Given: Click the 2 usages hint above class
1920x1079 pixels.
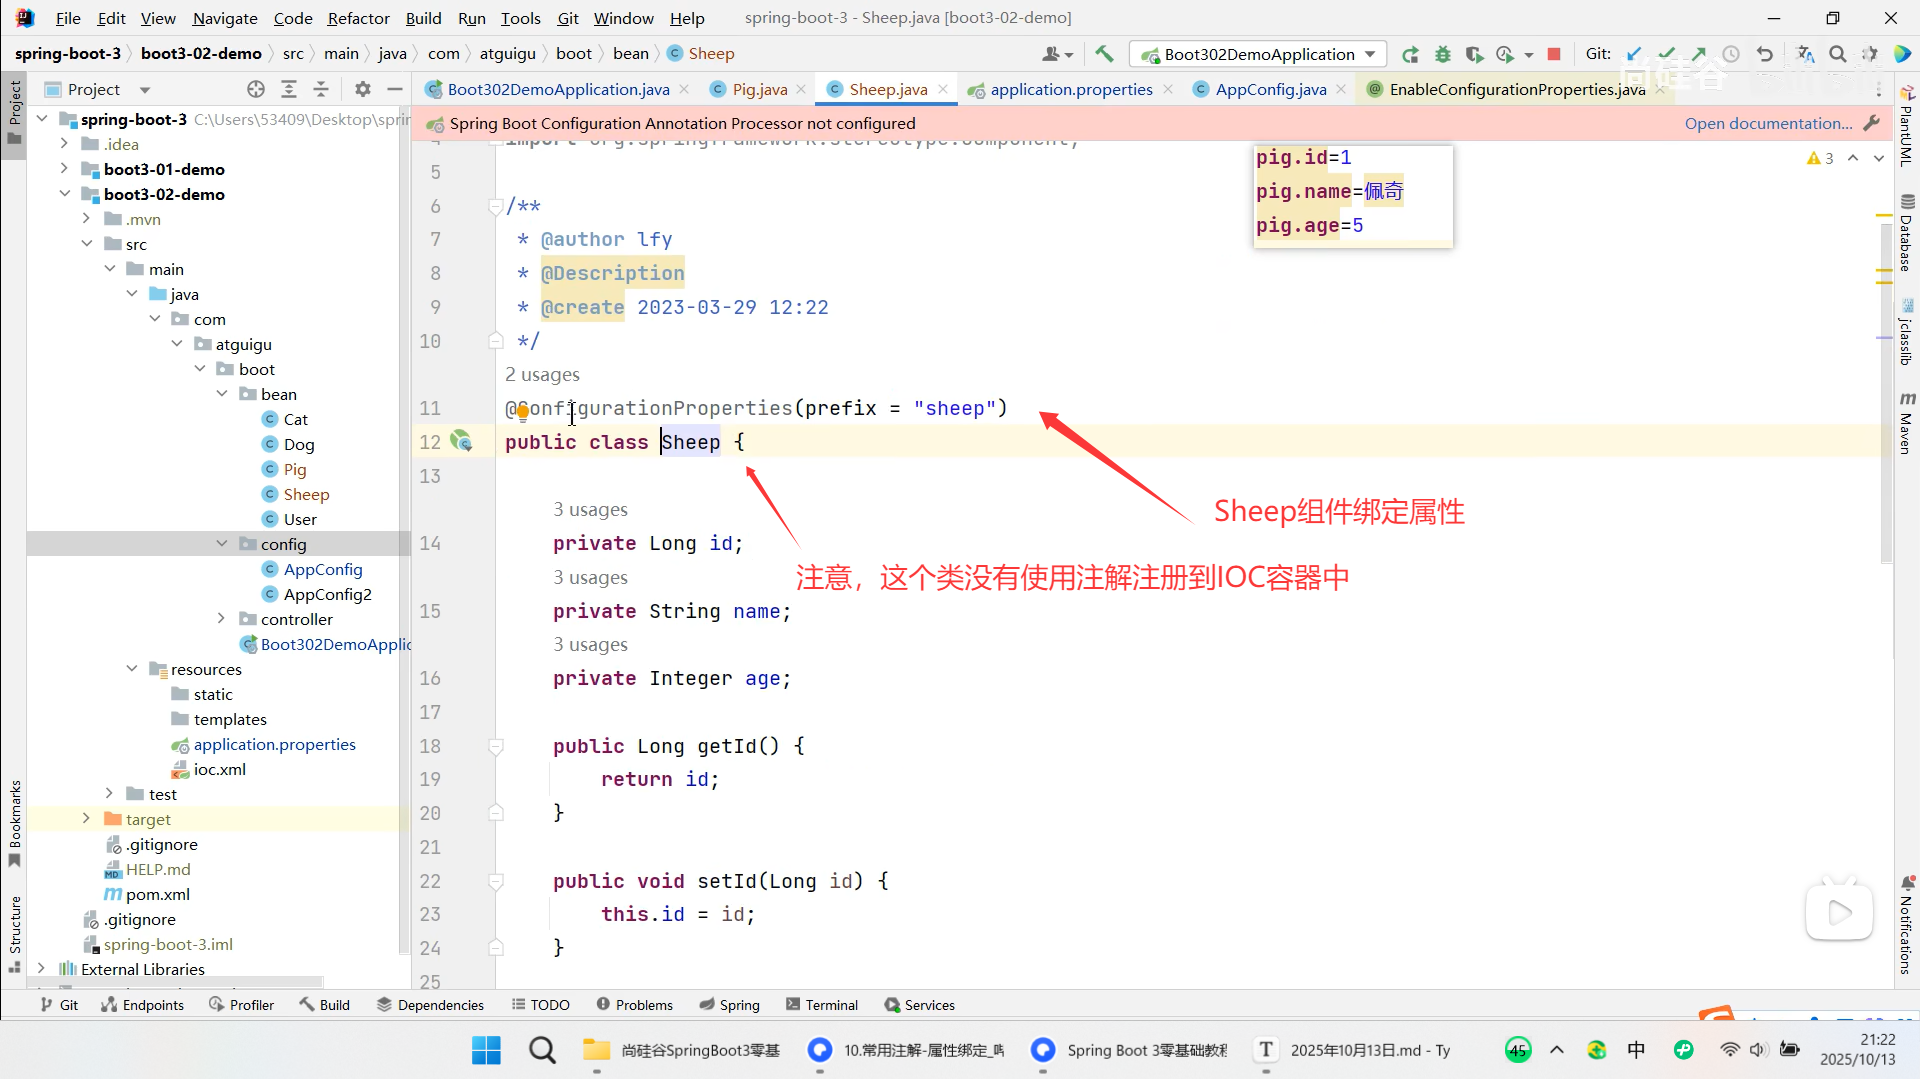Looking at the screenshot, I should [x=542, y=374].
